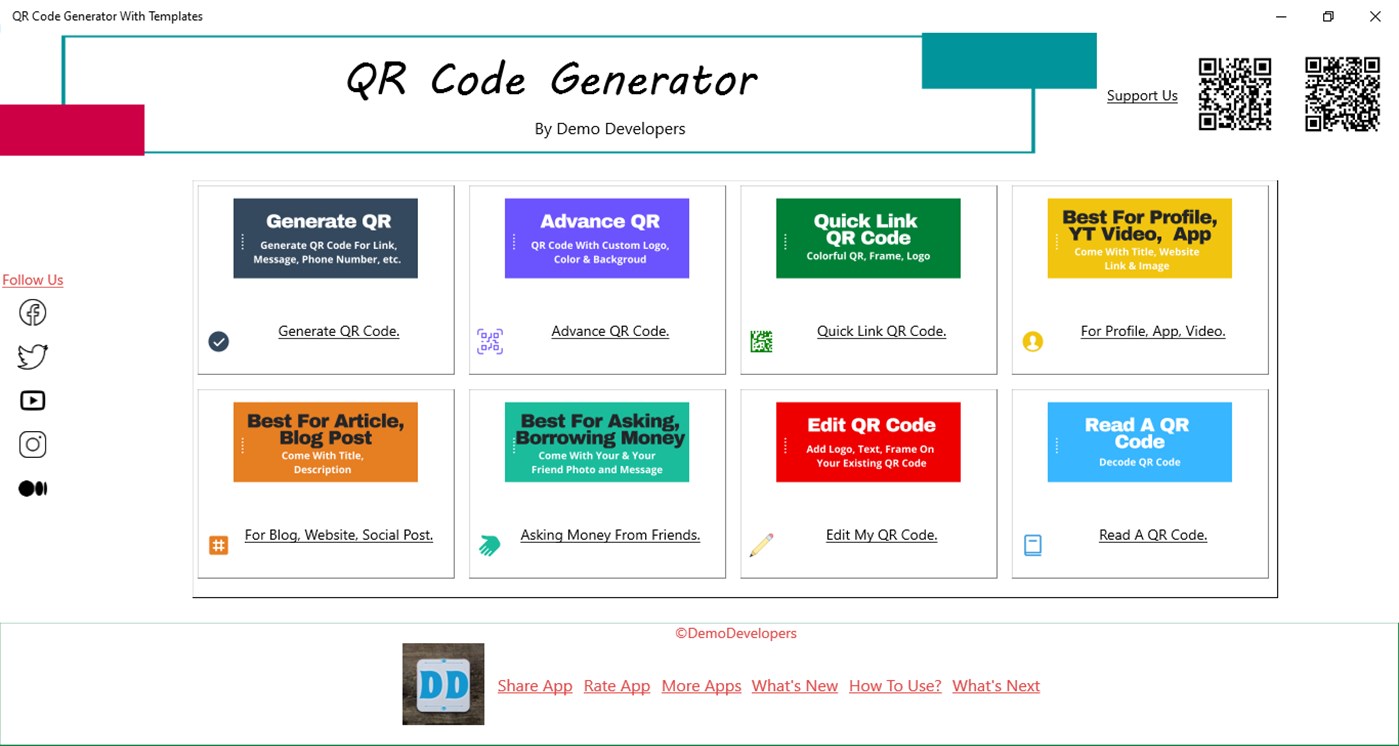This screenshot has height=746, width=1399.
Task: Open the Quick Link QR Code link
Action: point(881,331)
